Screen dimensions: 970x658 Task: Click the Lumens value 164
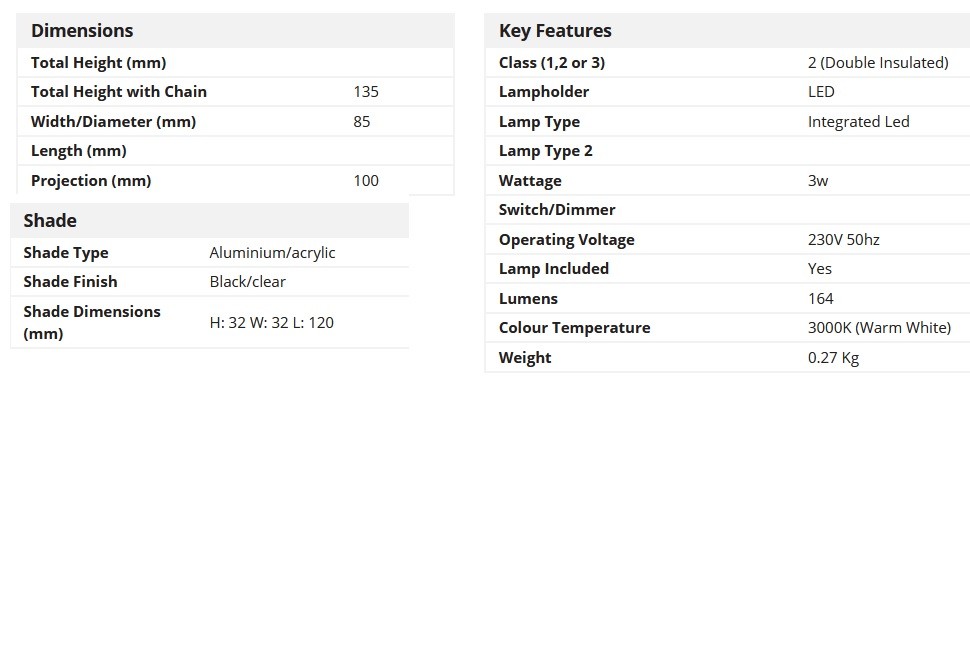coord(820,298)
